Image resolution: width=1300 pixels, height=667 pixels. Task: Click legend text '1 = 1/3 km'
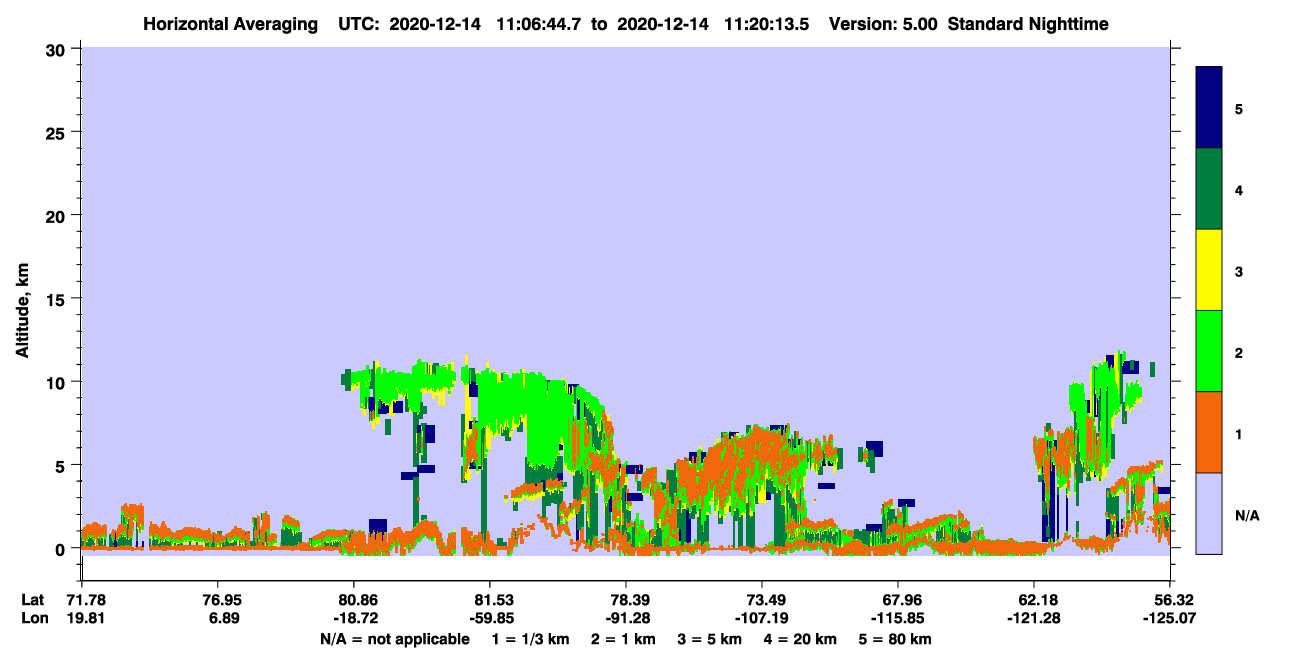click(529, 639)
